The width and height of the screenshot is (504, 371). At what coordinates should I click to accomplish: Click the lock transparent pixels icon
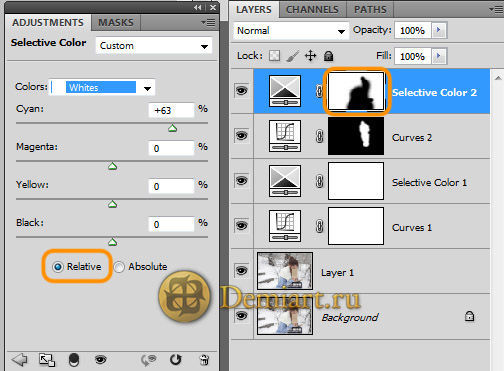point(274,56)
